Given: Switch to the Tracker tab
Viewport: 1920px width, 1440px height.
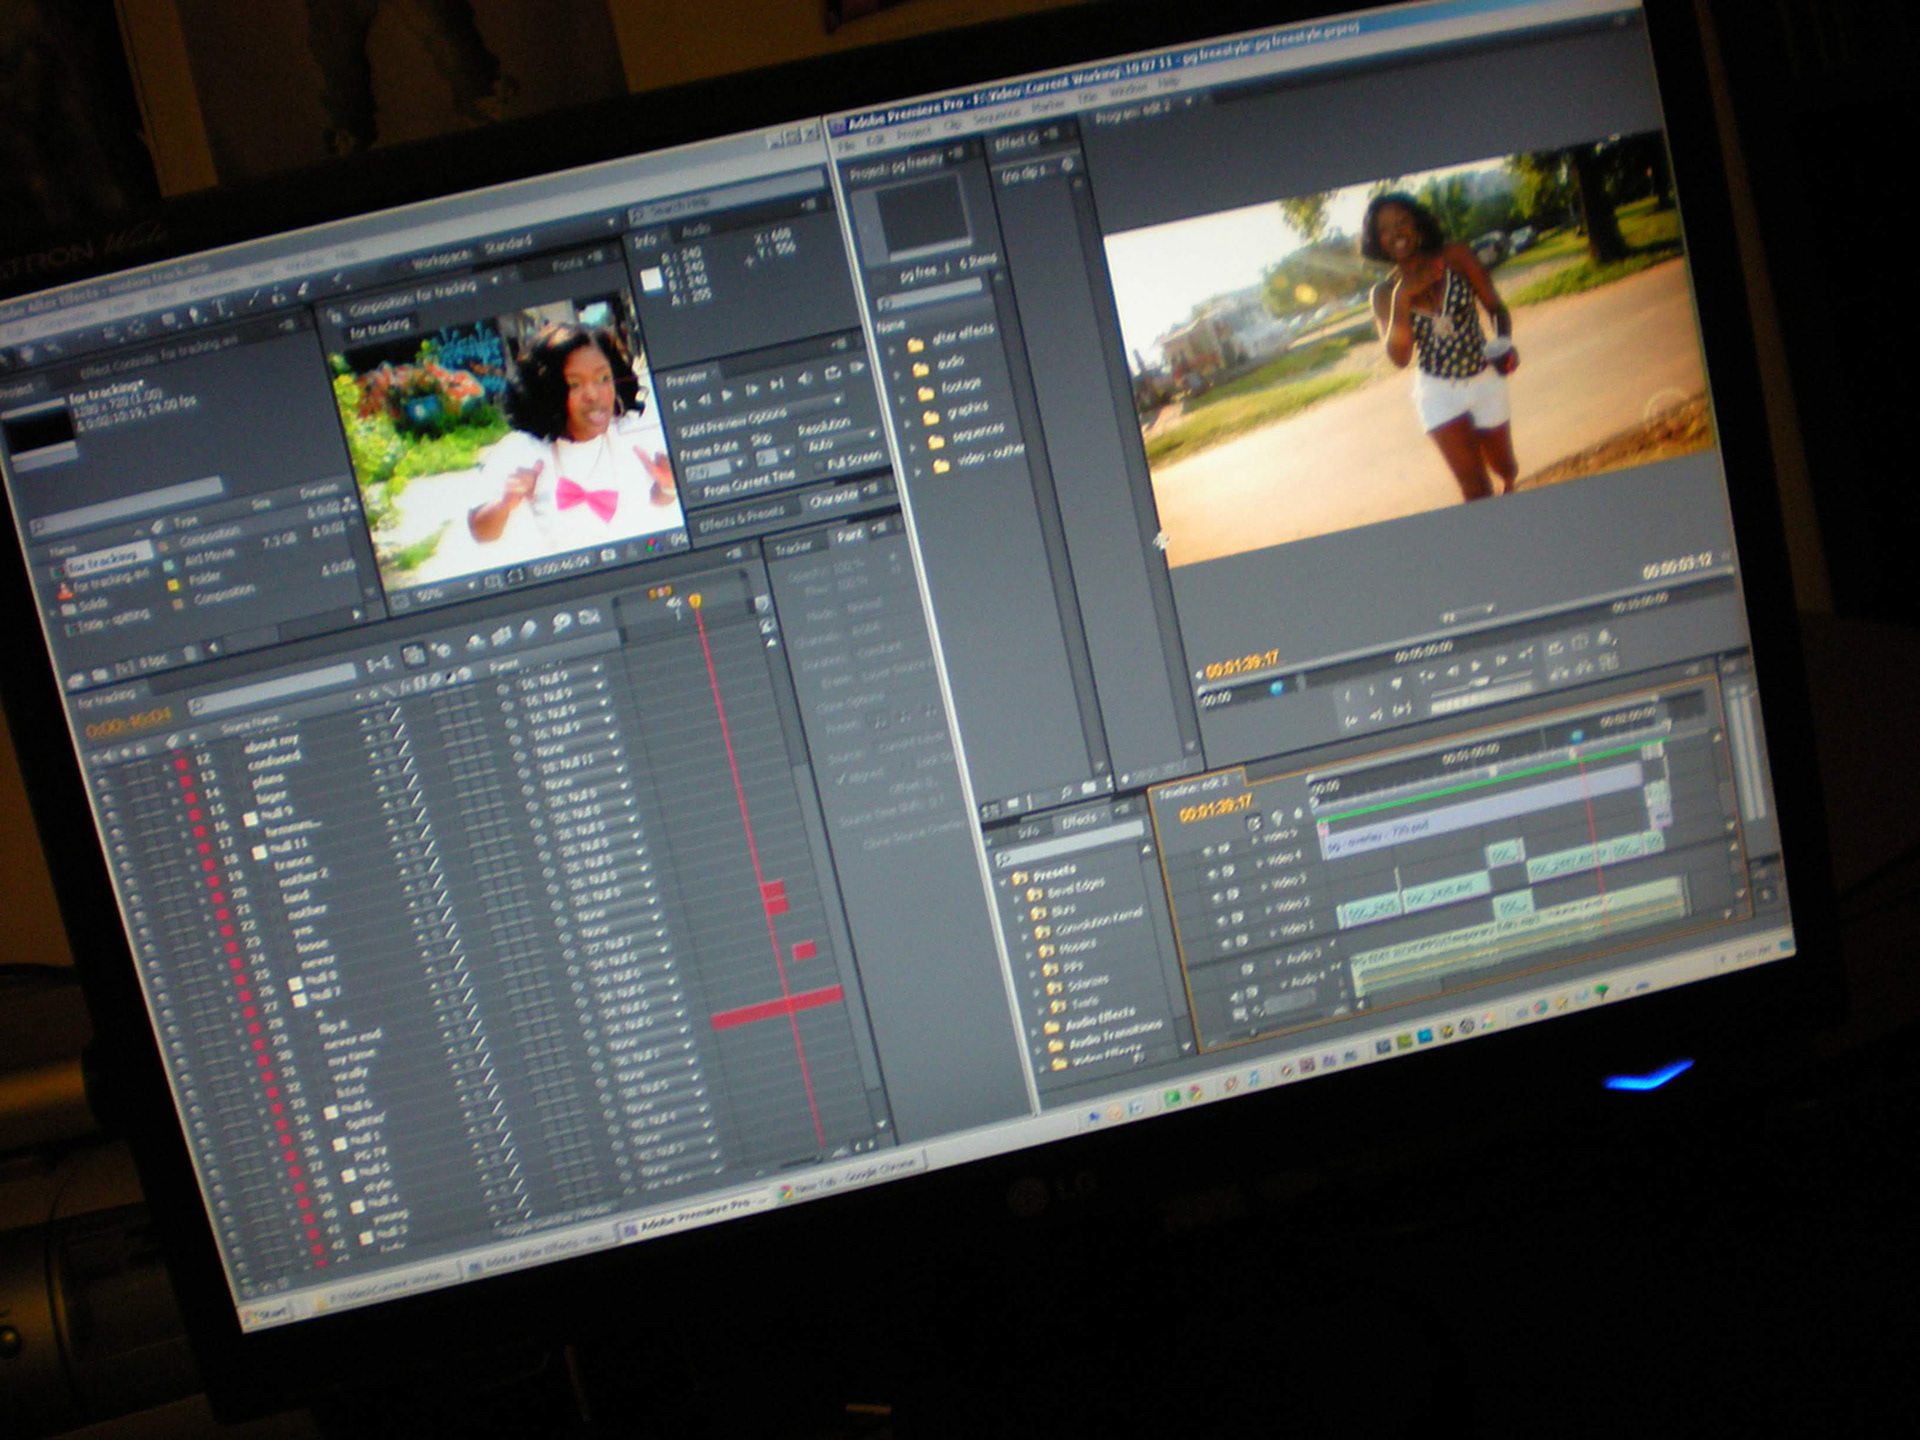Looking at the screenshot, I should (792, 548).
